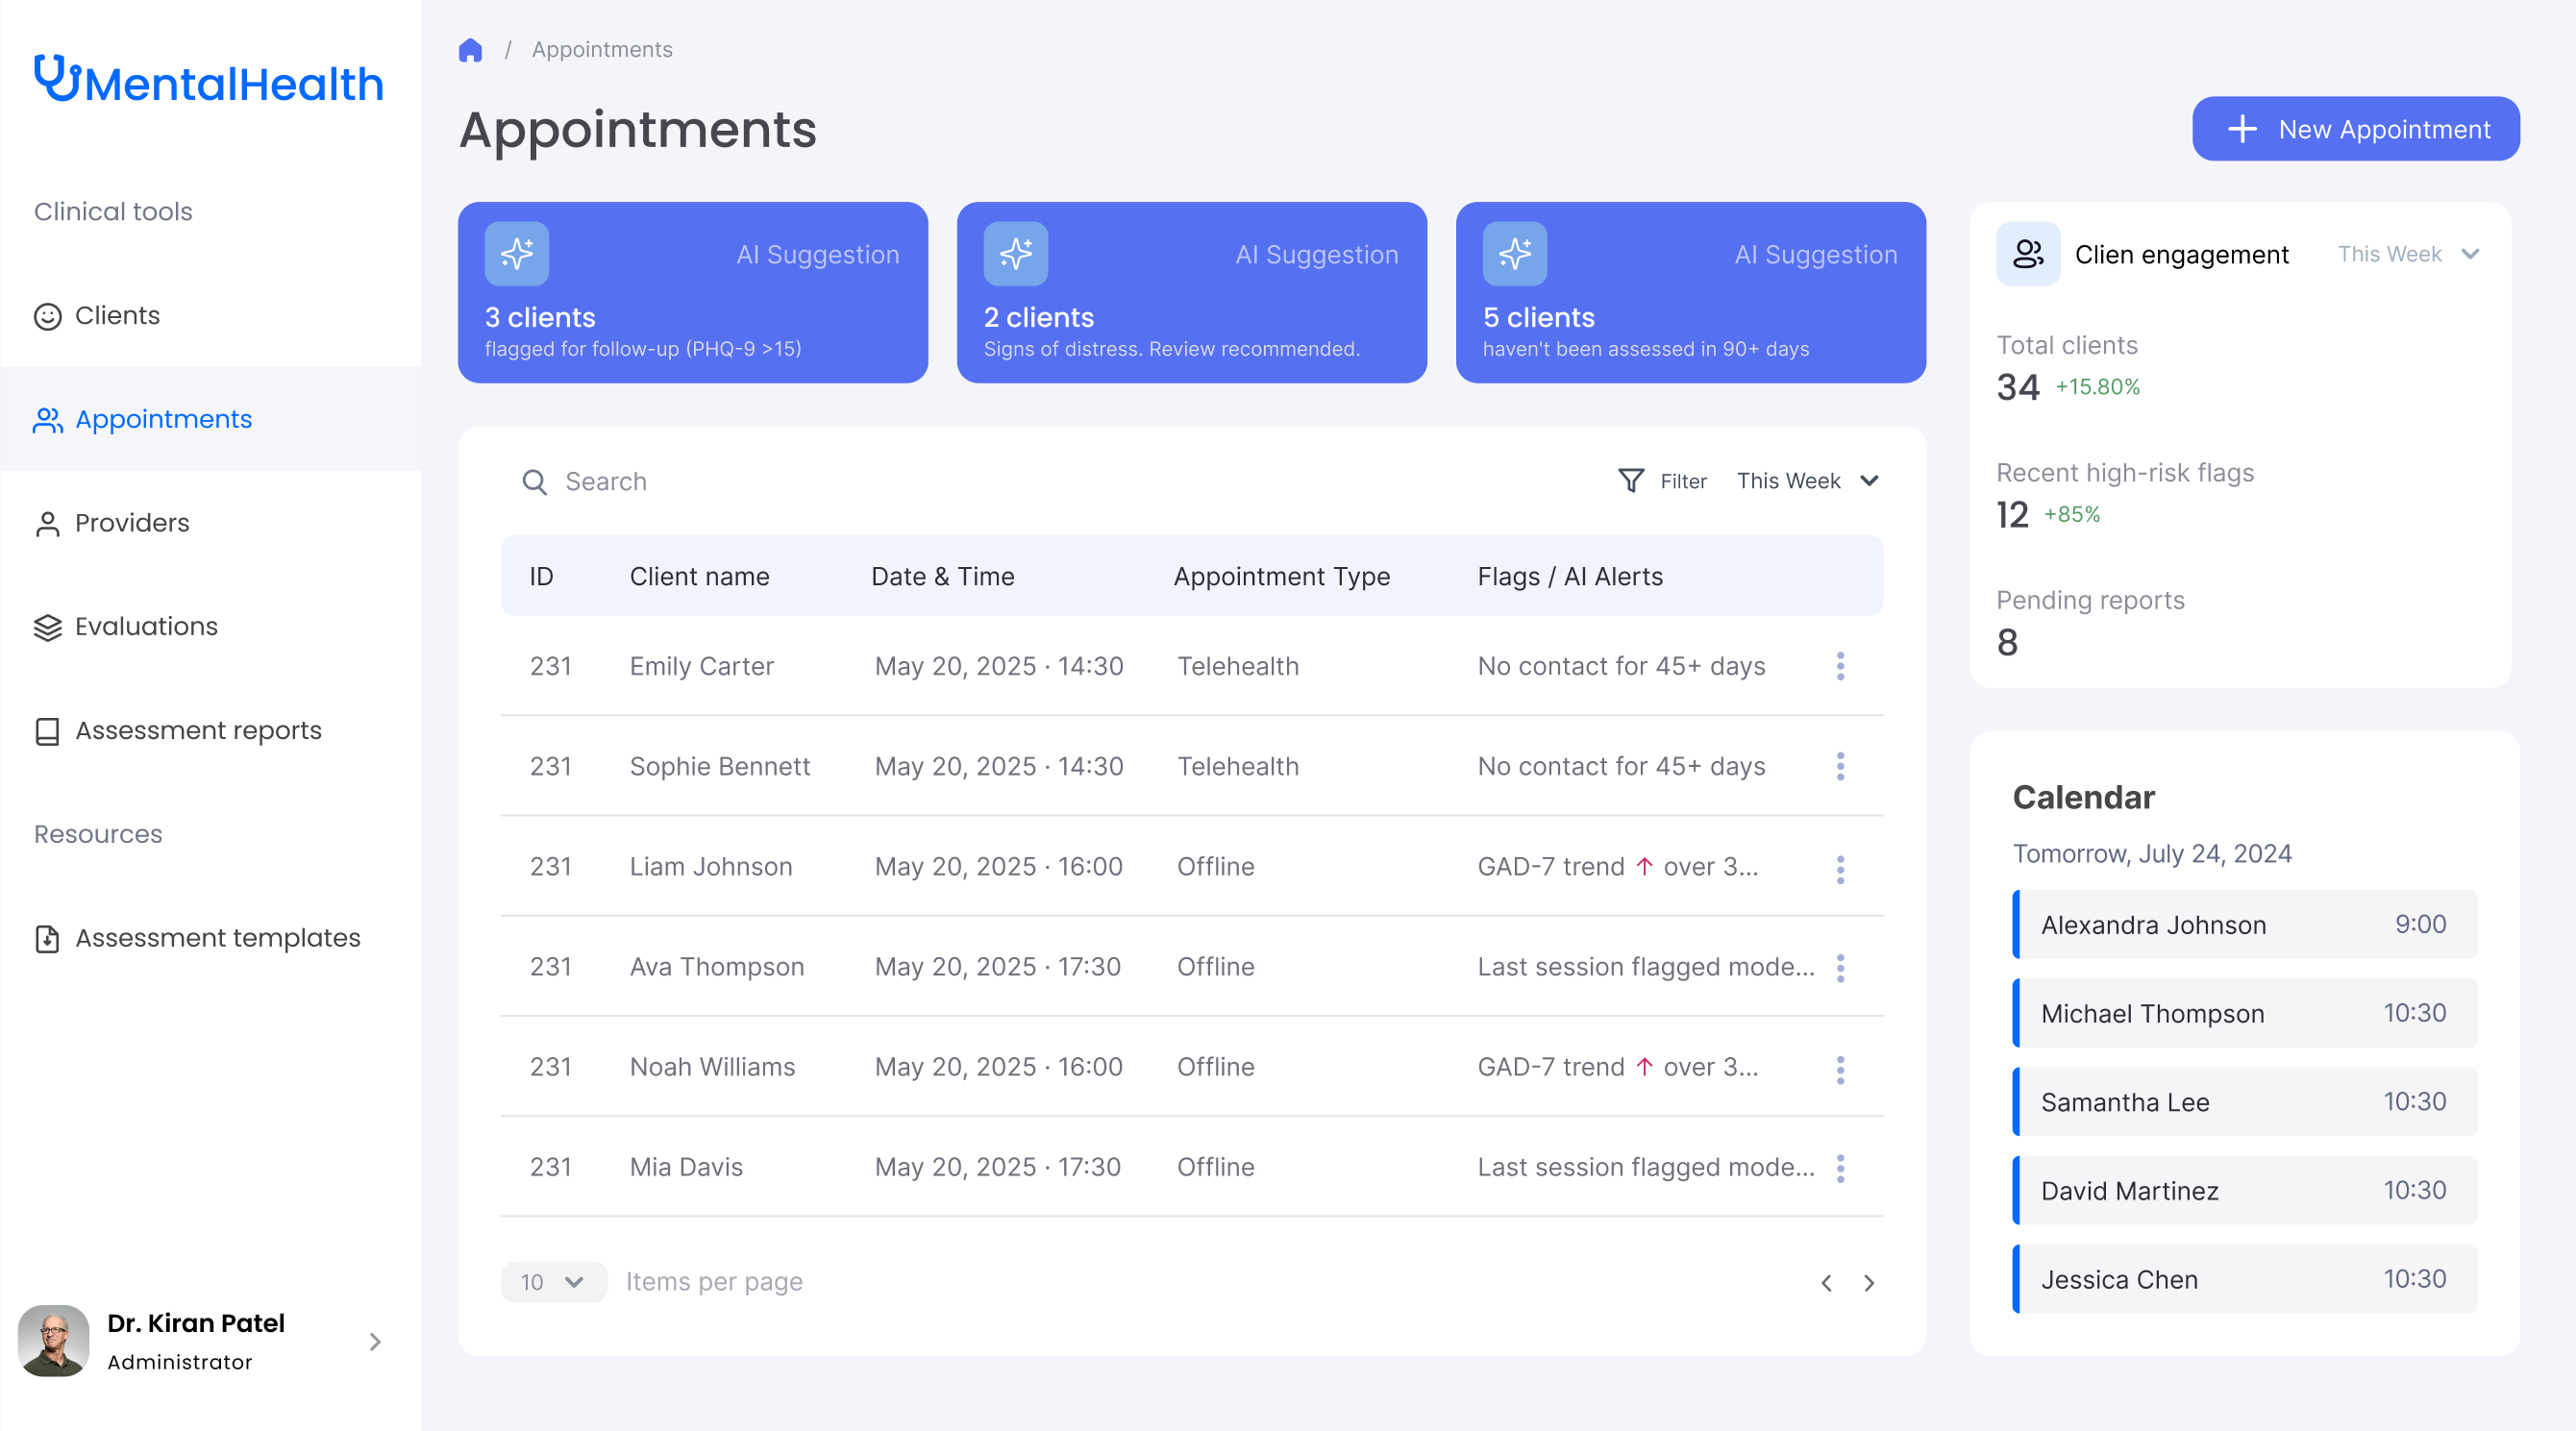Screen dimensions: 2576x1431
Task: Go to Evaluations in sidebar
Action: point(146,627)
